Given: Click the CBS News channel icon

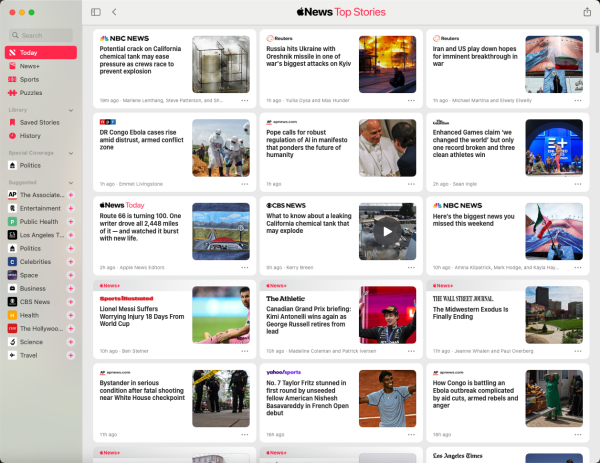Looking at the screenshot, I should [x=12, y=302].
